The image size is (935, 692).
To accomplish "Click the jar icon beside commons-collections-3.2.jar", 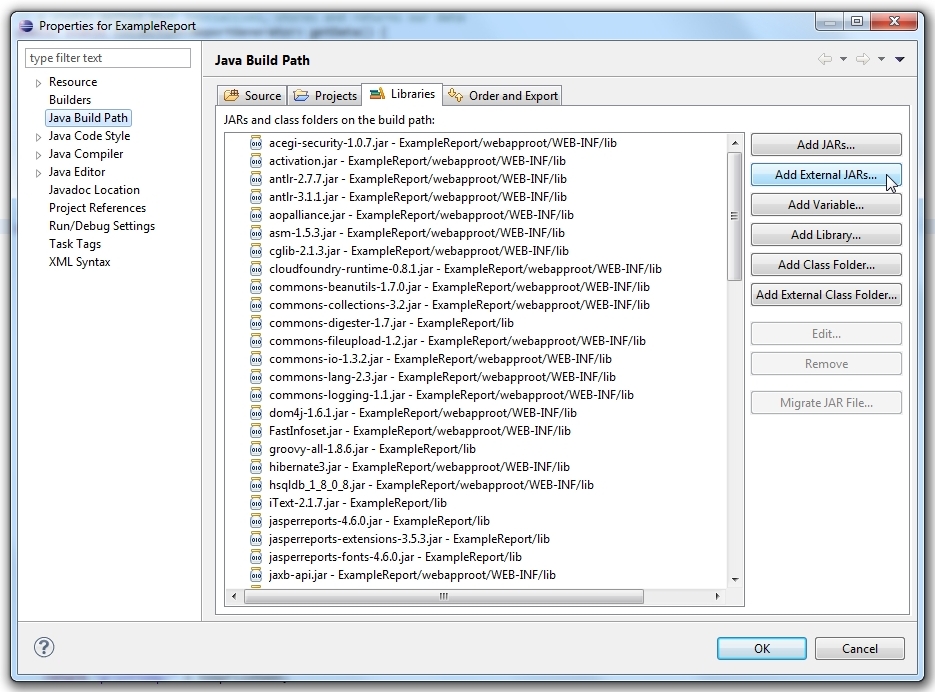I will pyautogui.click(x=256, y=305).
